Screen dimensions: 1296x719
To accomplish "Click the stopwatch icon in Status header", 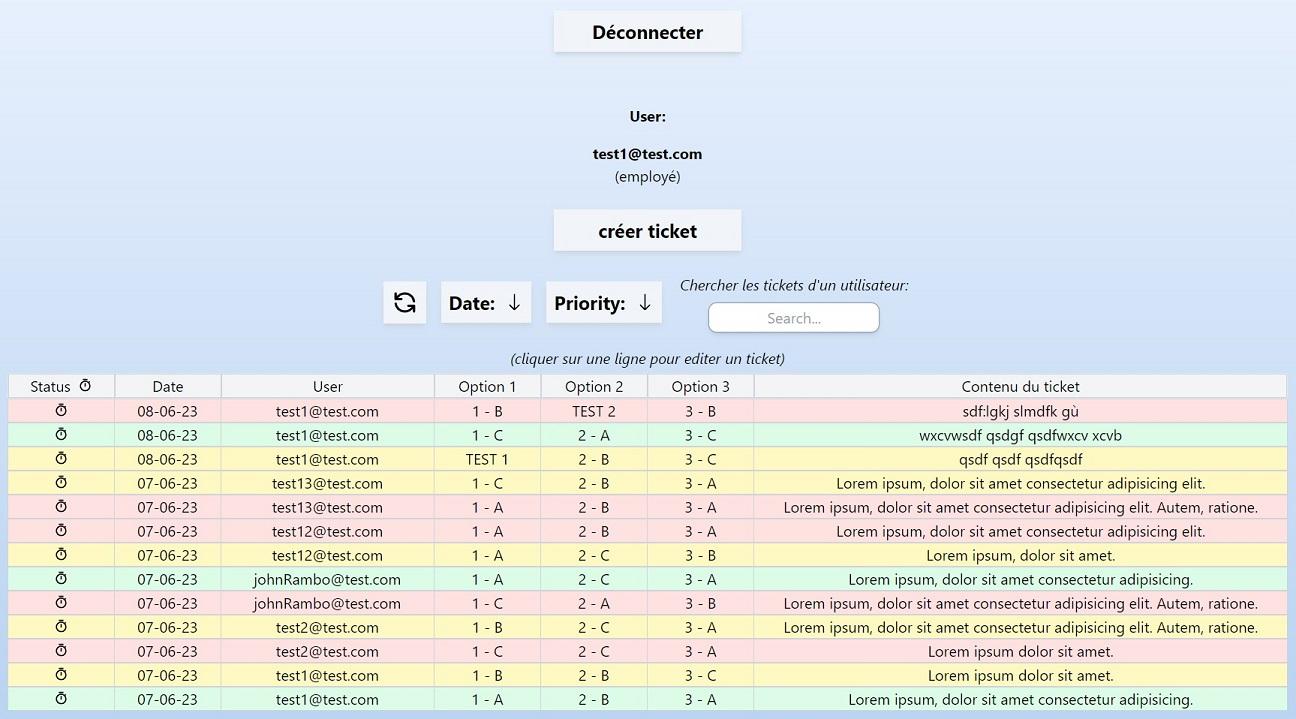I will (x=85, y=386).
